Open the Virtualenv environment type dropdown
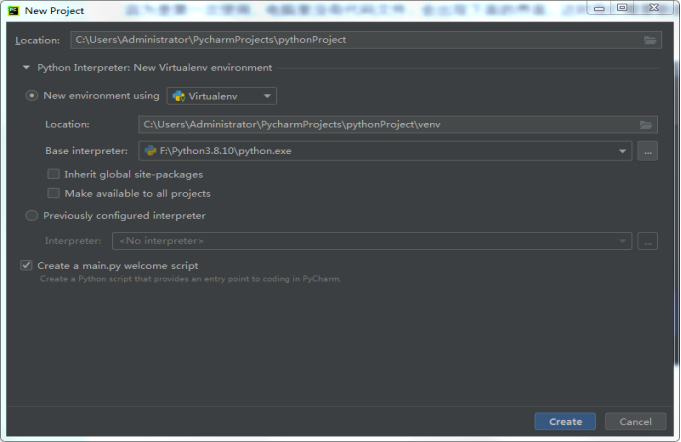Image resolution: width=681 pixels, height=442 pixels. tap(221, 96)
